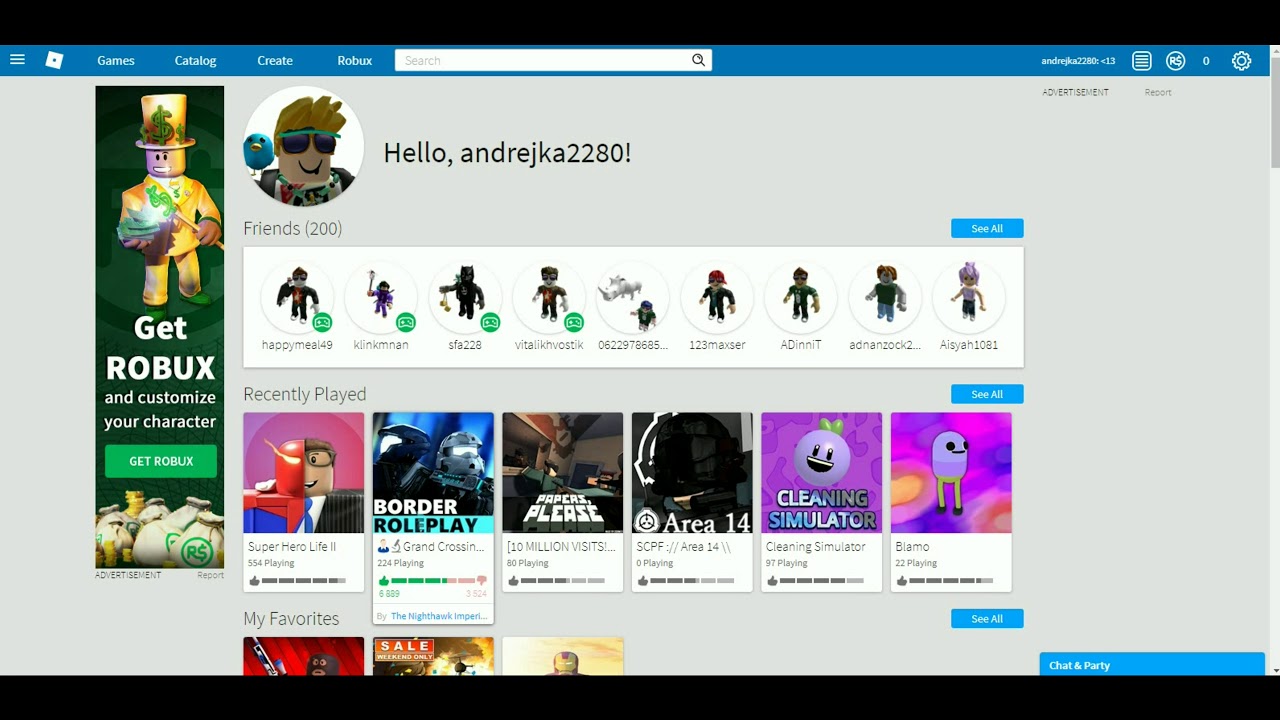Click thumbs-up icon on Grand Crossing game

click(383, 580)
